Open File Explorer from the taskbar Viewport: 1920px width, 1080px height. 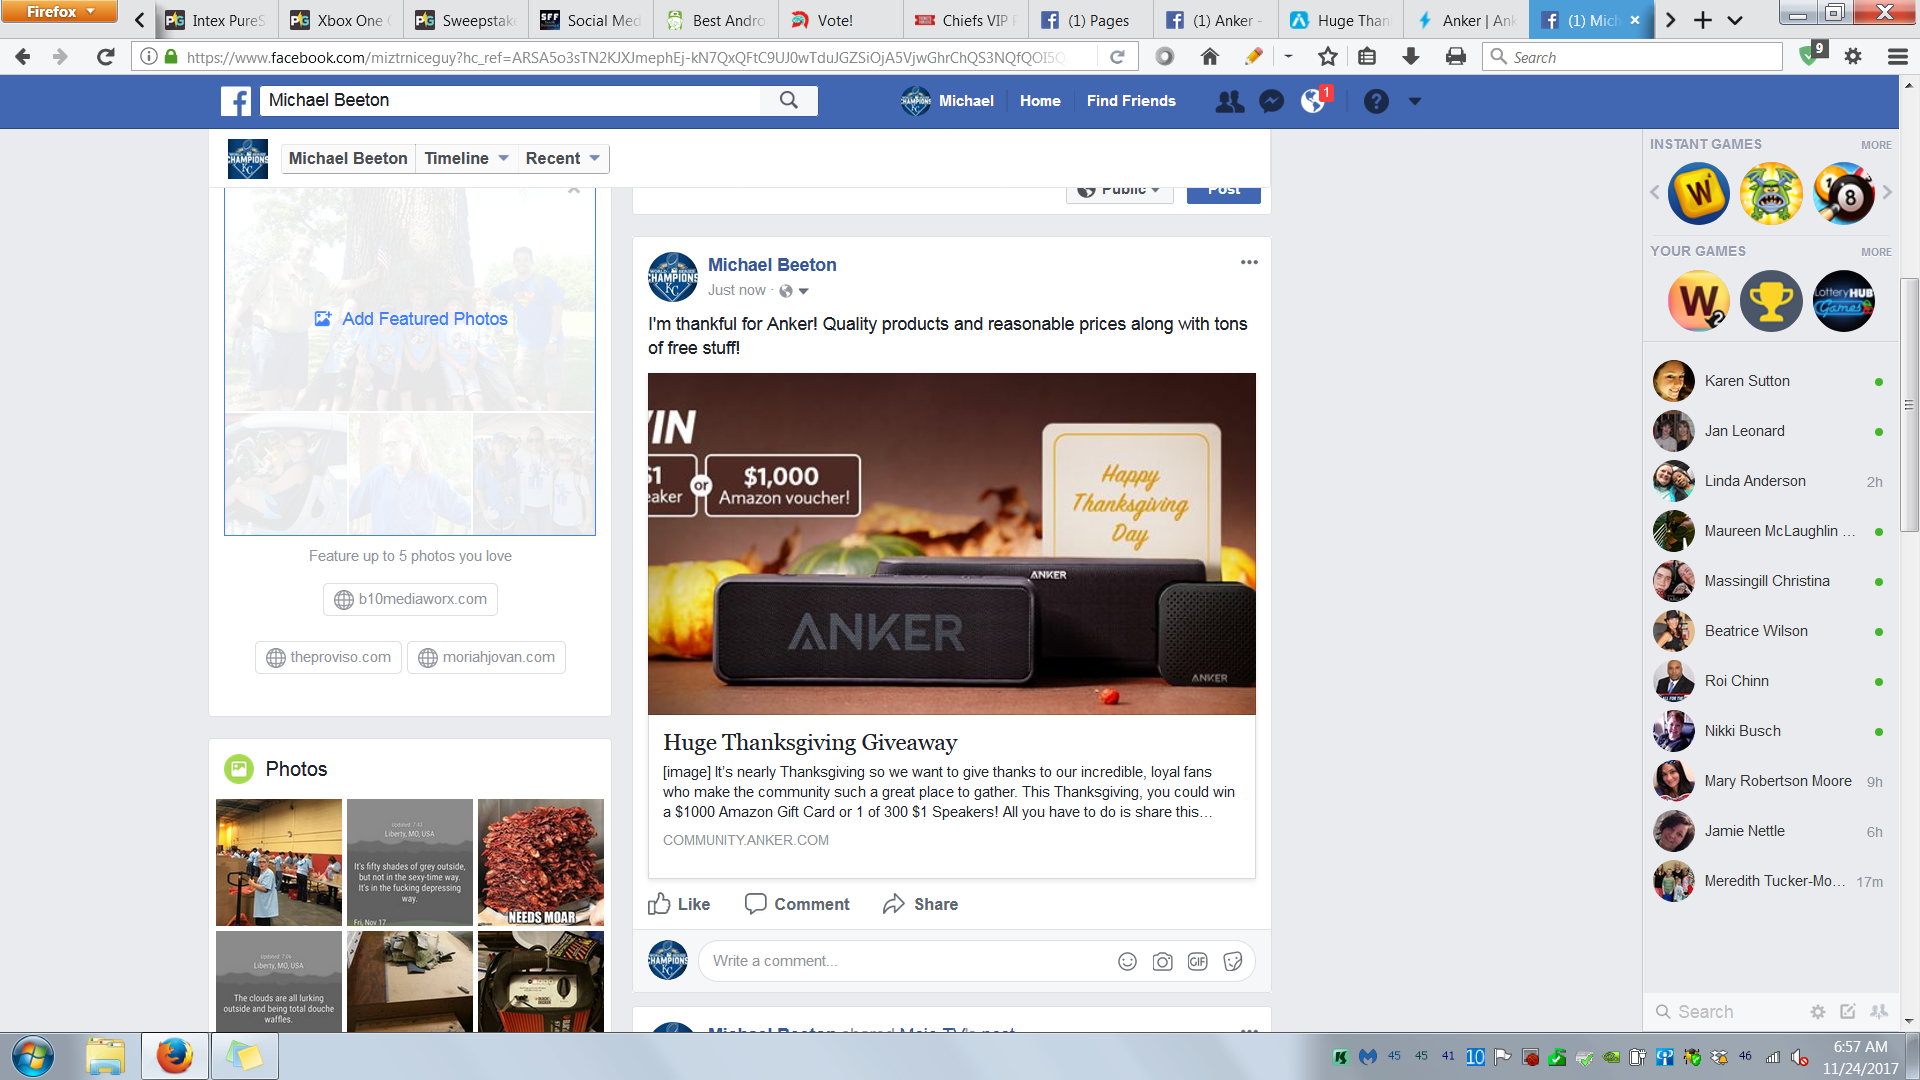click(105, 1056)
